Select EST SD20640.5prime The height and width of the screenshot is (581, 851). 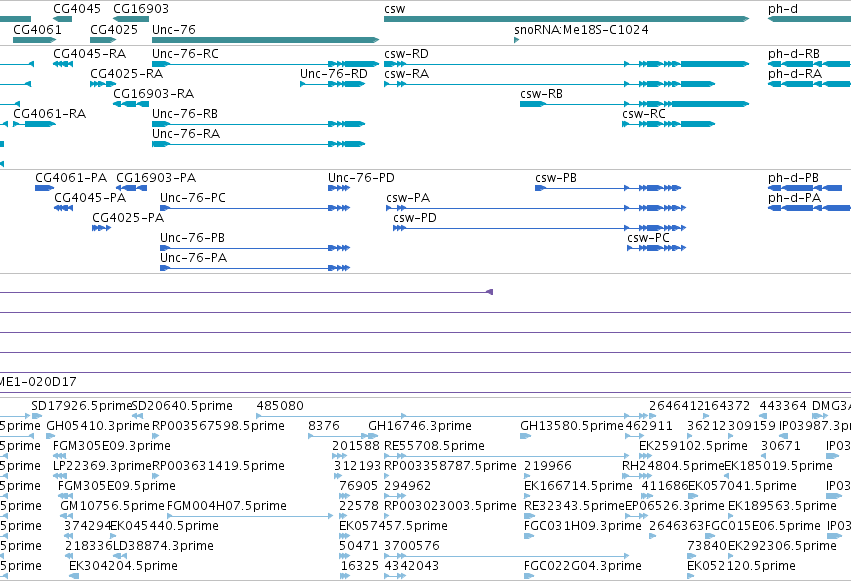coord(138,416)
